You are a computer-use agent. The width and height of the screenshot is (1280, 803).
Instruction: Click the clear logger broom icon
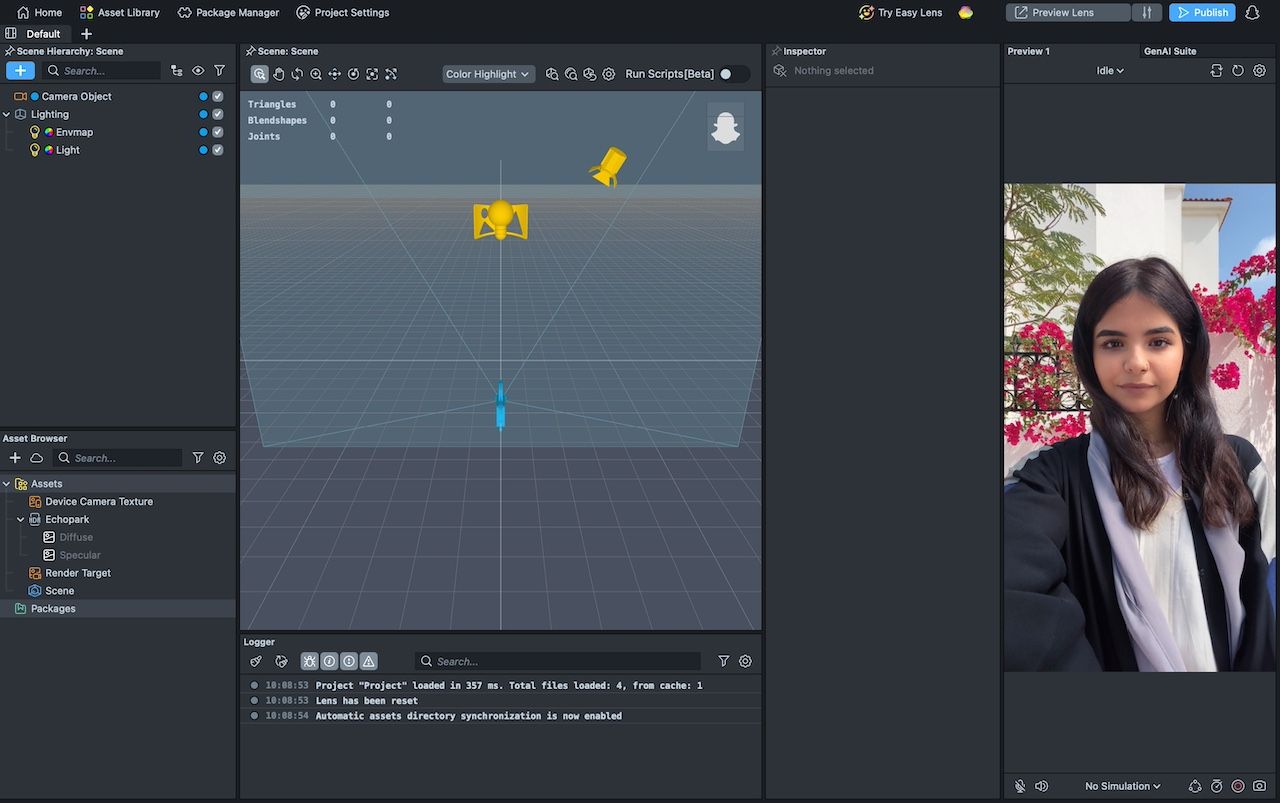[256, 661]
